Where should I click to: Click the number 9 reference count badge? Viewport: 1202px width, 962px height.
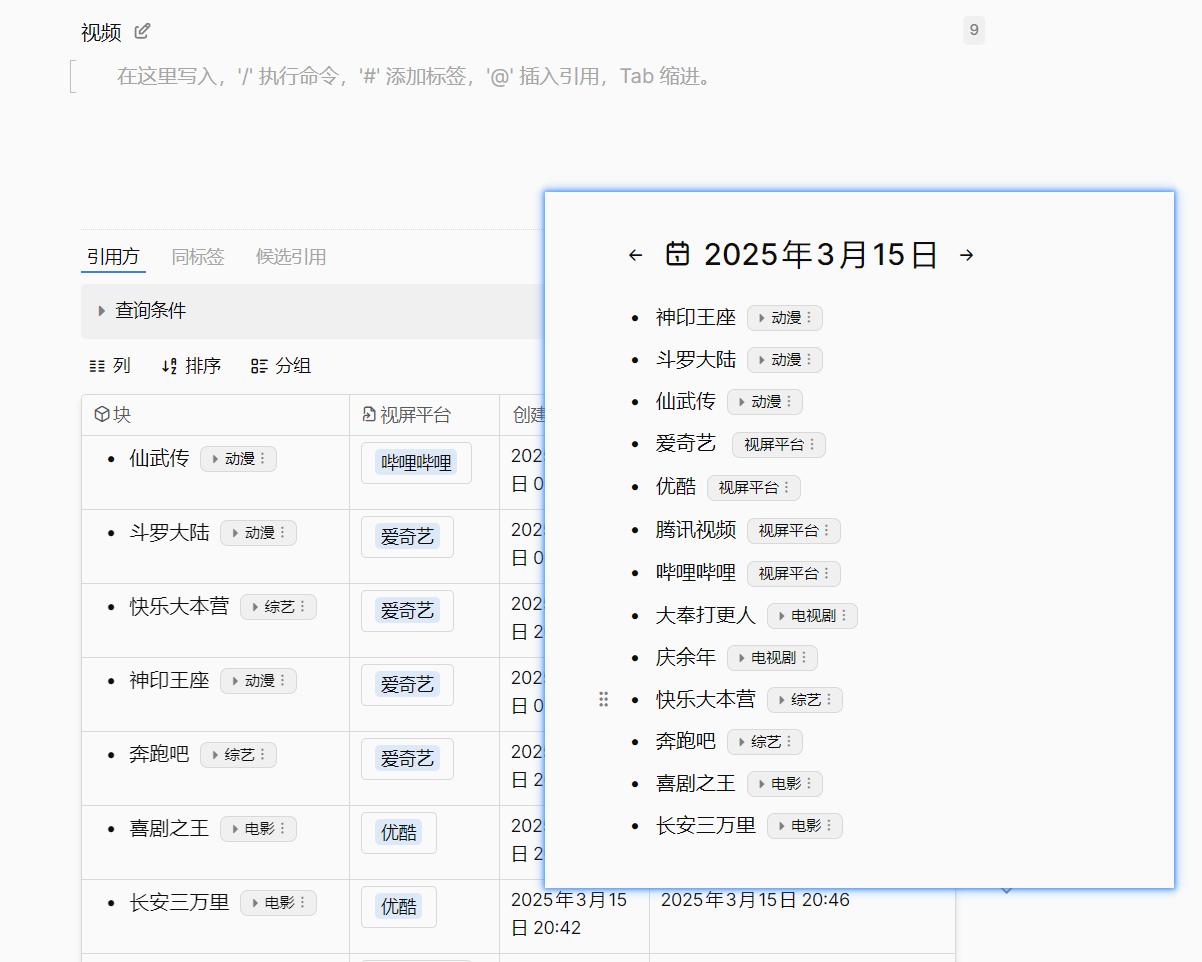click(973, 31)
